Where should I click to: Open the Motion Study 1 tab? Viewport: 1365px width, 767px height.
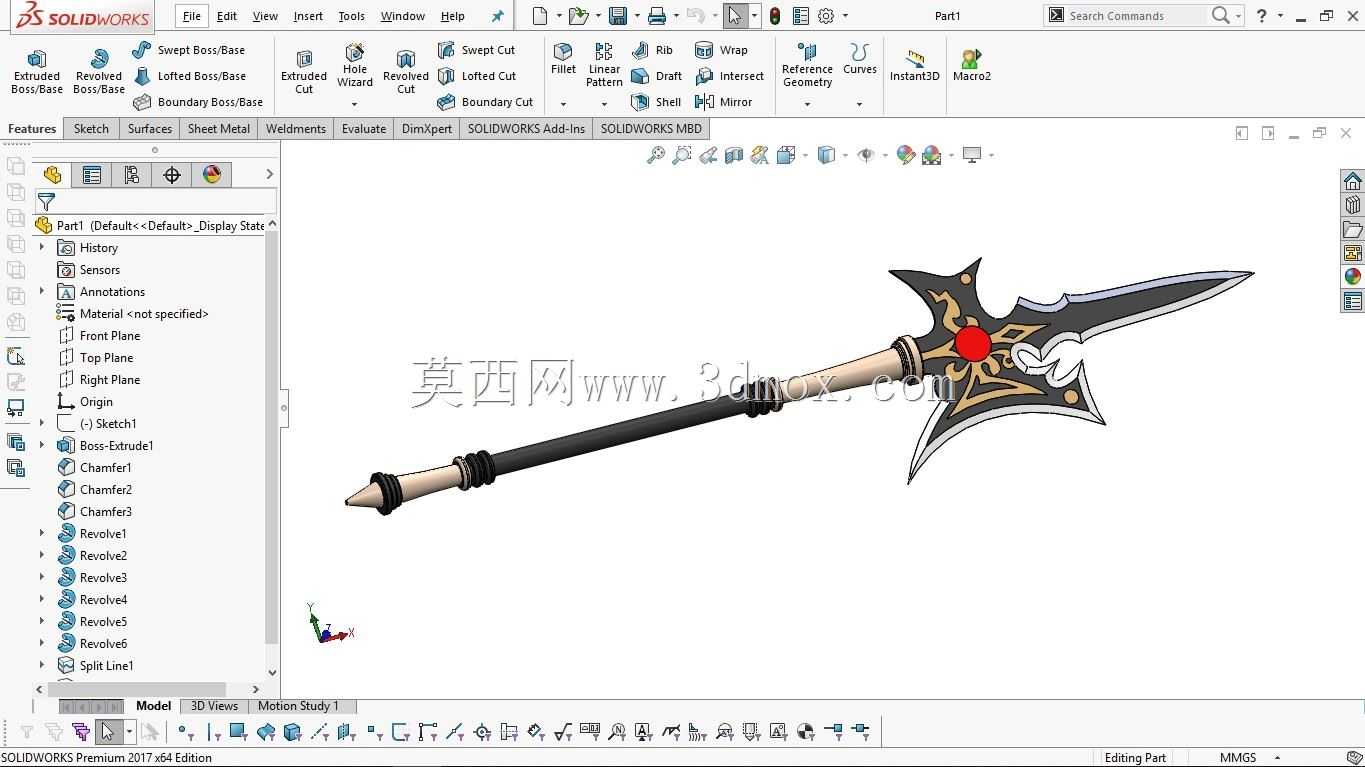(298, 706)
